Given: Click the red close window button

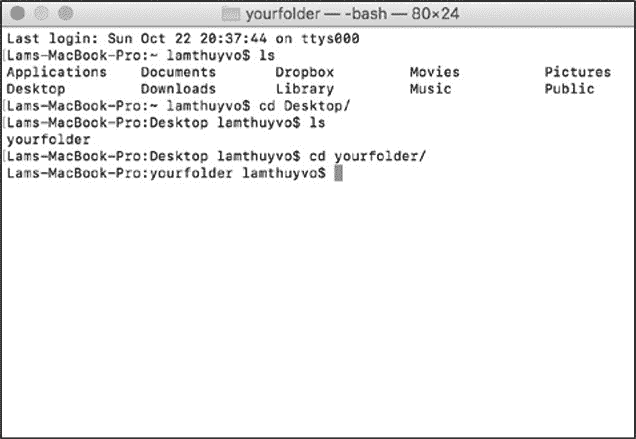Looking at the screenshot, I should click(x=17, y=15).
